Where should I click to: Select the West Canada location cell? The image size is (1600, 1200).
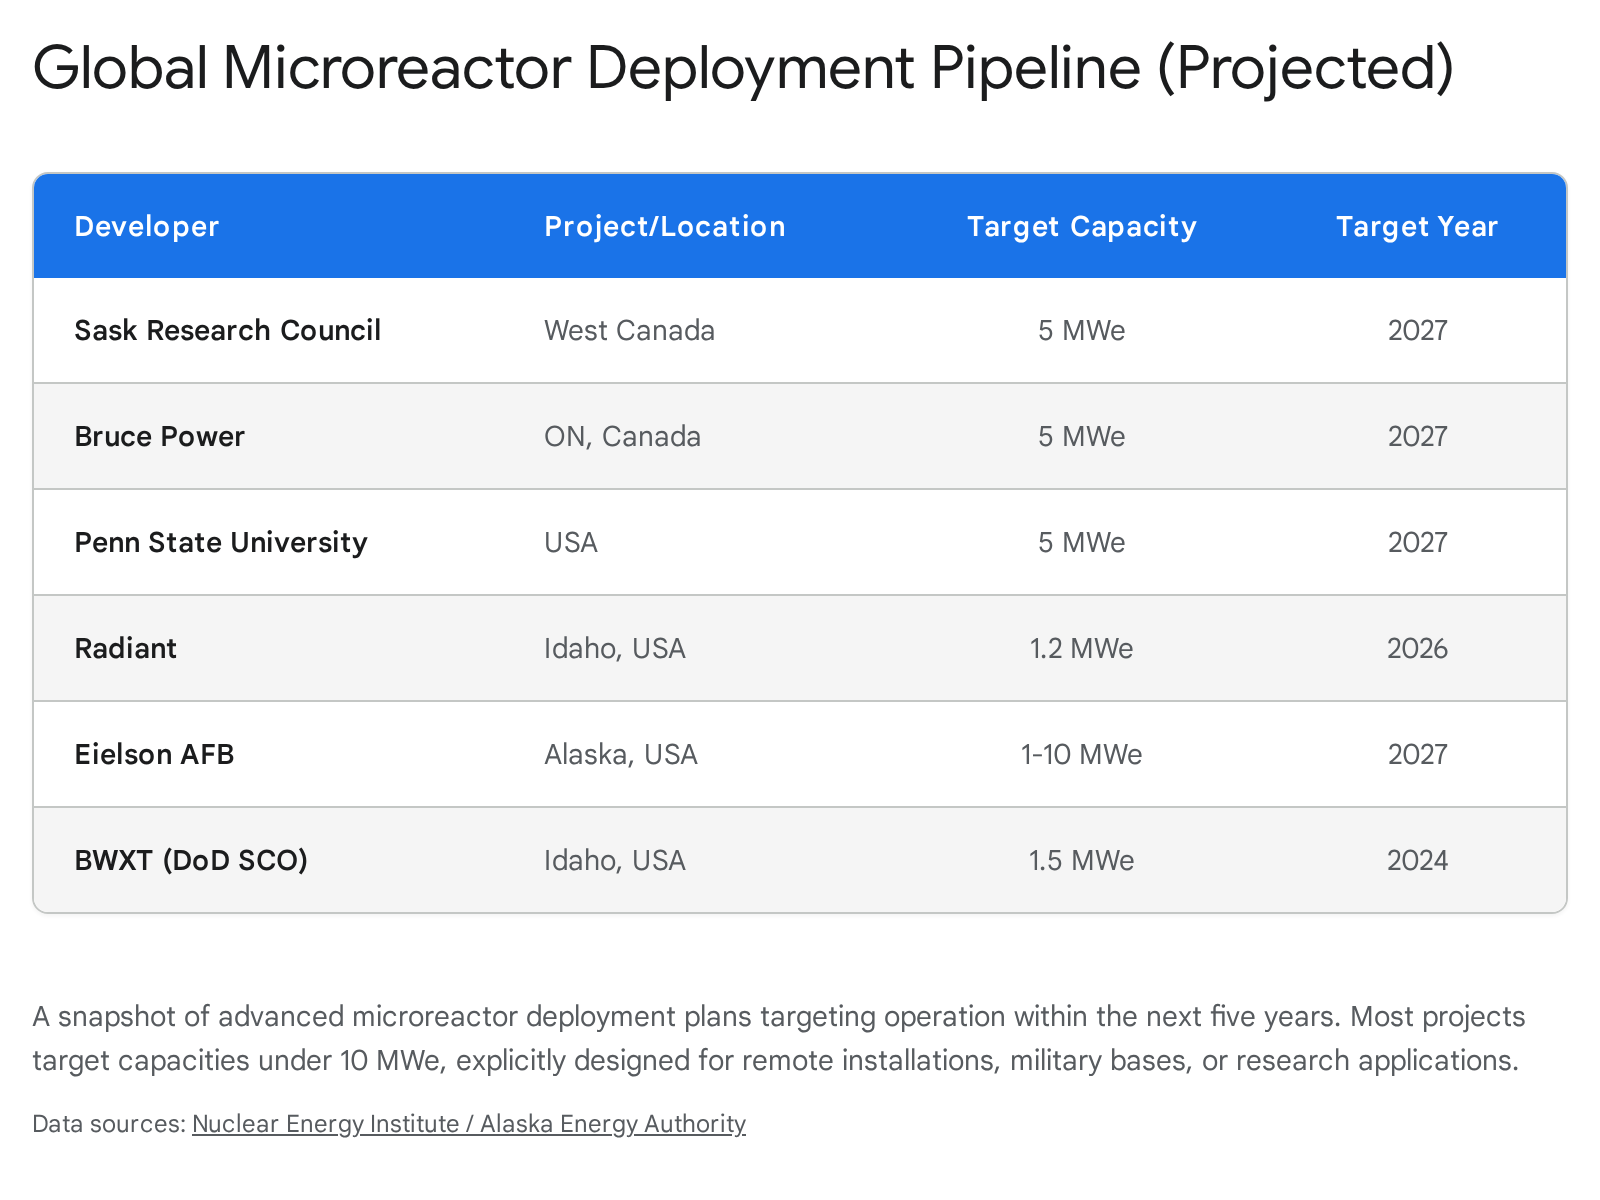[x=629, y=330]
